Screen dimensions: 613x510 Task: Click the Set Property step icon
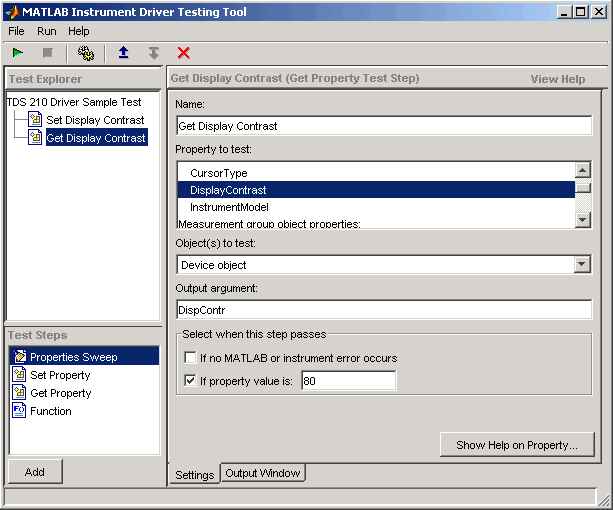click(20, 375)
